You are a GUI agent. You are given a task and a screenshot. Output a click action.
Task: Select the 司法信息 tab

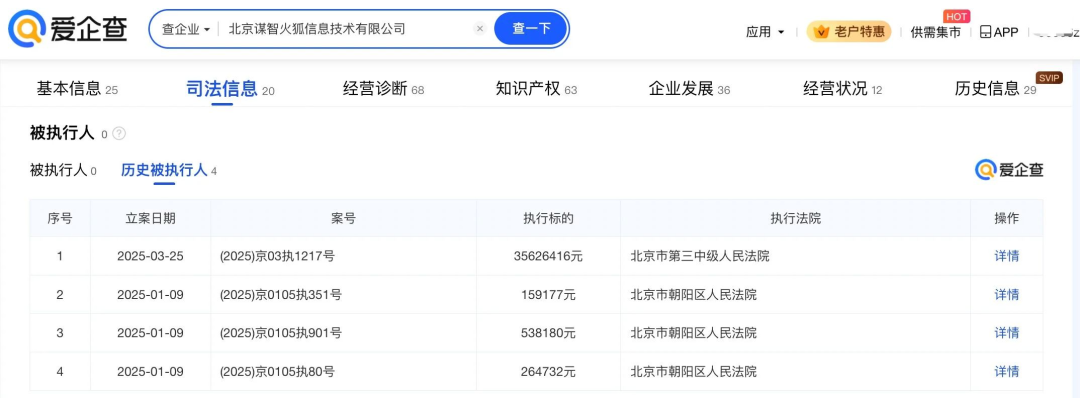231,89
